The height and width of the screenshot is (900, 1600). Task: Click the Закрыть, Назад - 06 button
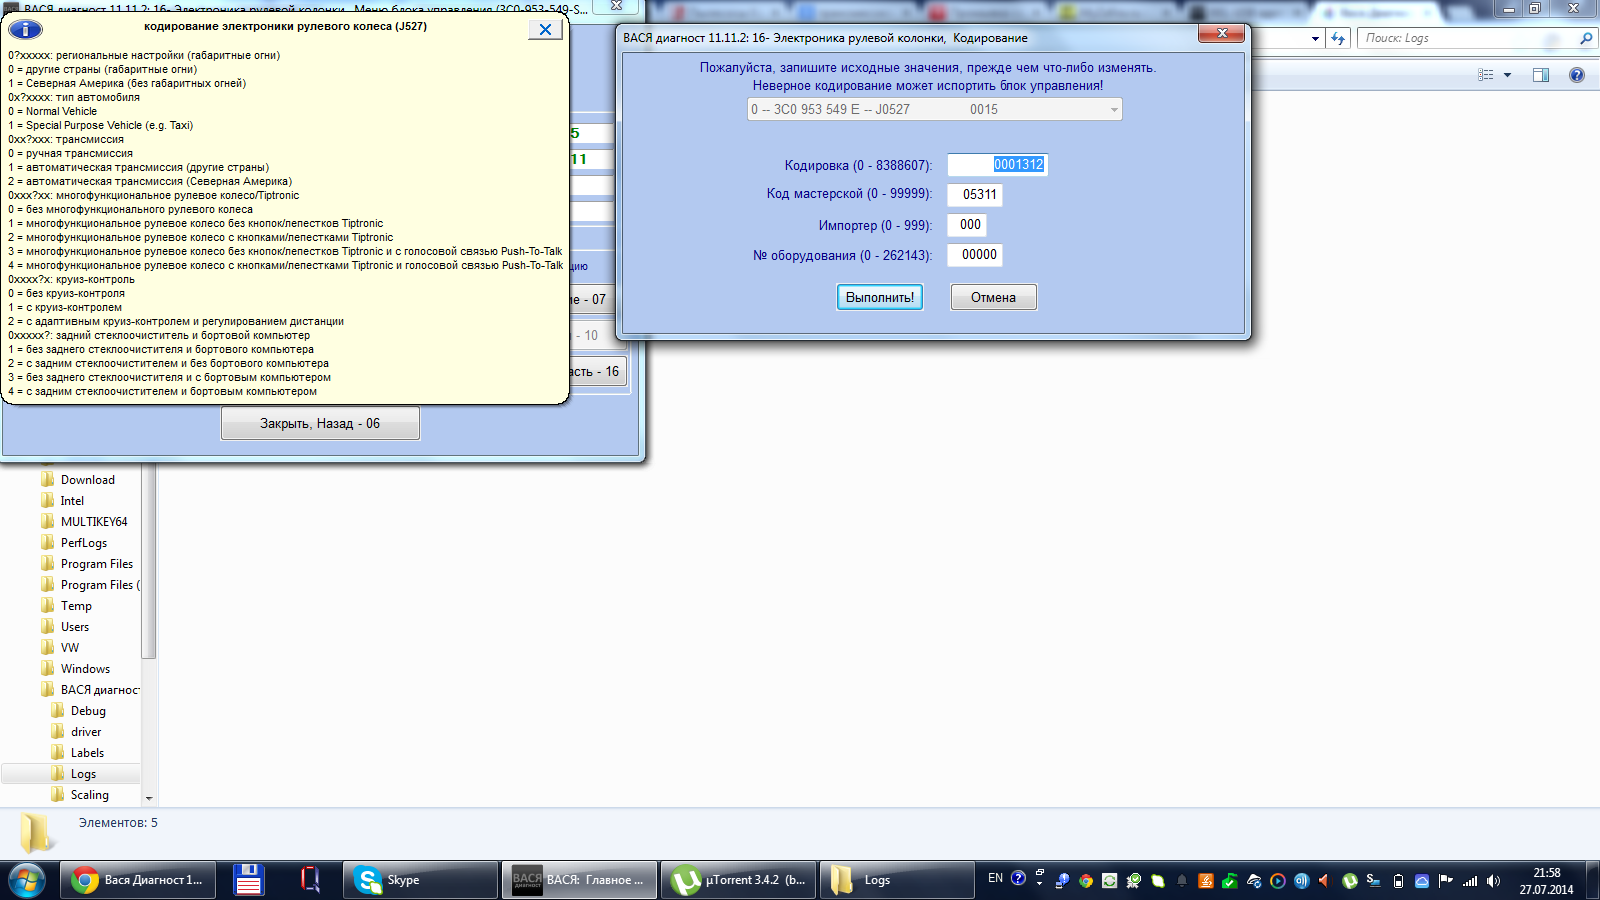(320, 424)
